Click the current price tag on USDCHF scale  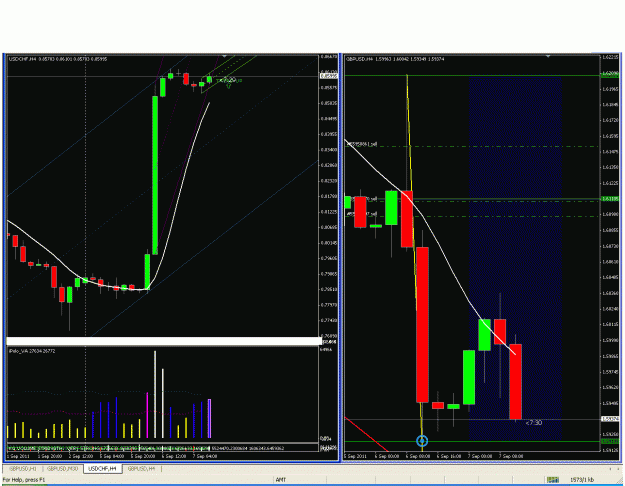[329, 76]
